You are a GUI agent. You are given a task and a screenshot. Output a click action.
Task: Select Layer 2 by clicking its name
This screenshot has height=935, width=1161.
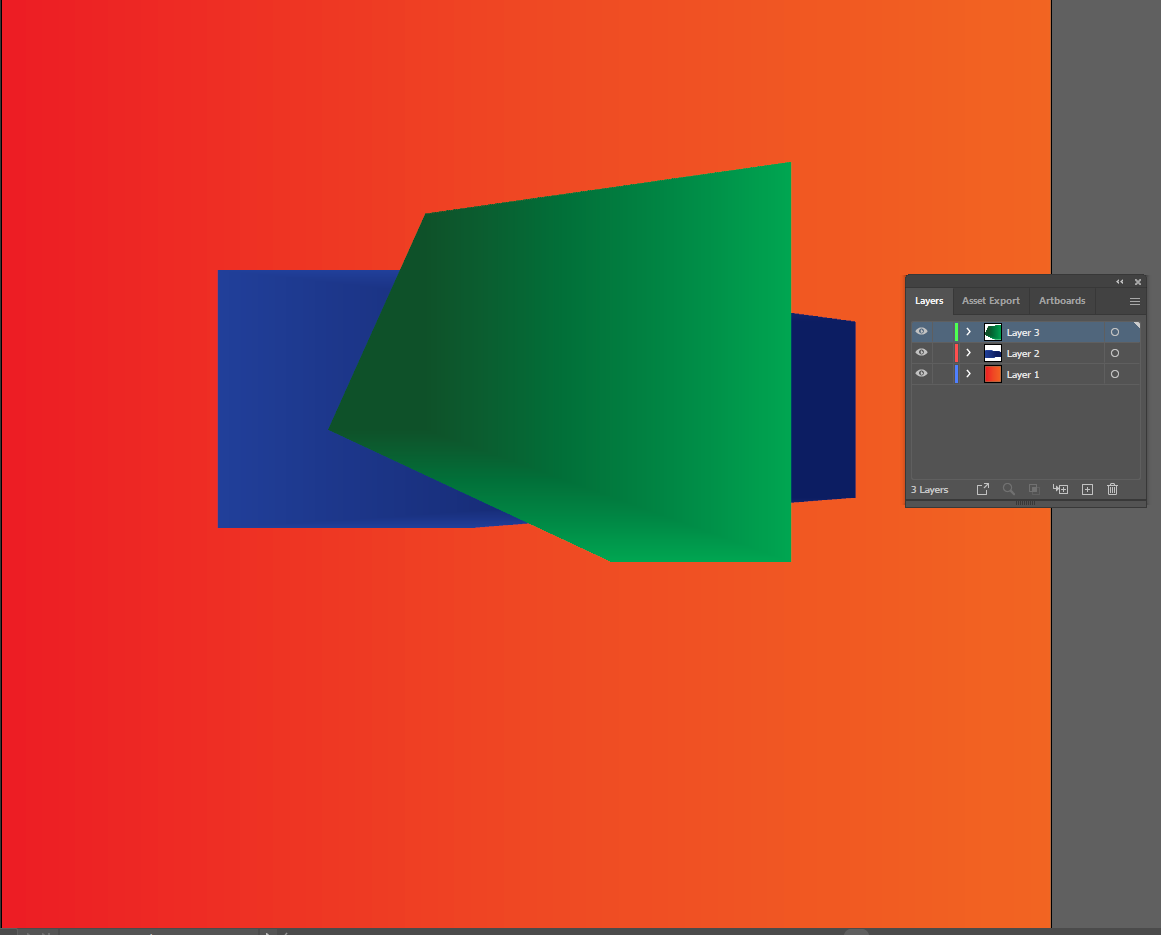(1024, 352)
